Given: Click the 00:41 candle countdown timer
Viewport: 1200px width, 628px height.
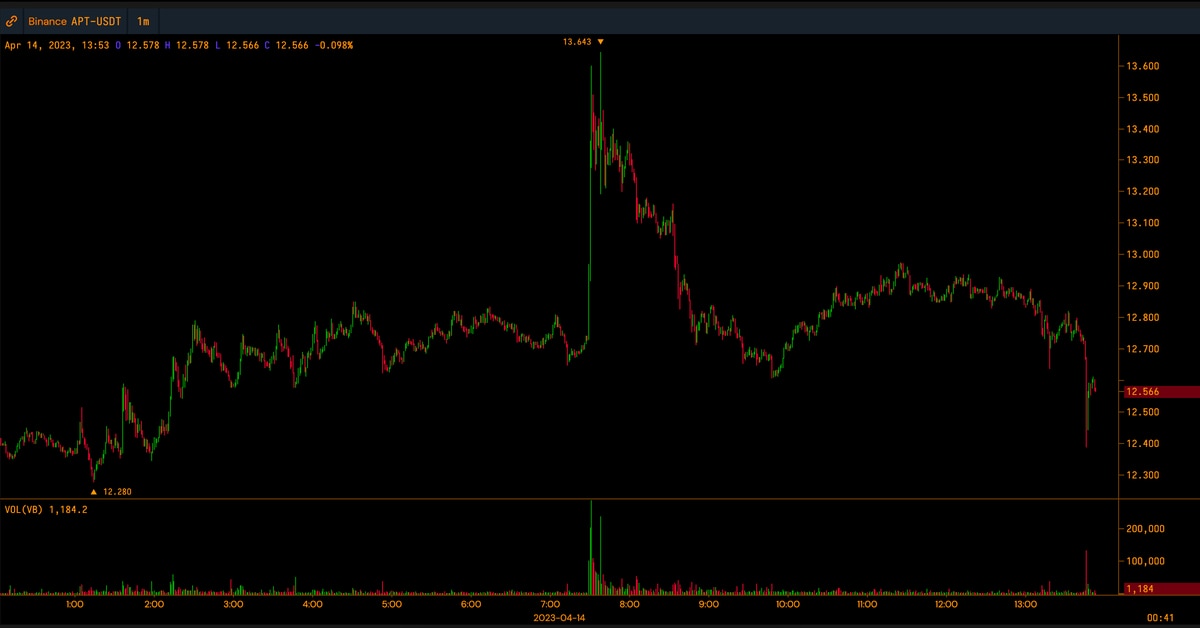Looking at the screenshot, I should 1159,618.
